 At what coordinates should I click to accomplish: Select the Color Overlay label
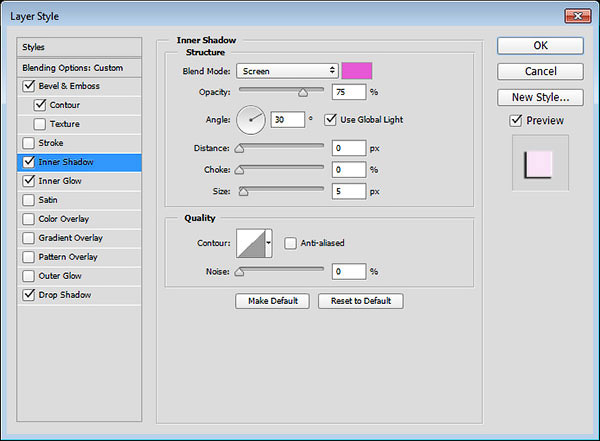pyautogui.click(x=64, y=219)
